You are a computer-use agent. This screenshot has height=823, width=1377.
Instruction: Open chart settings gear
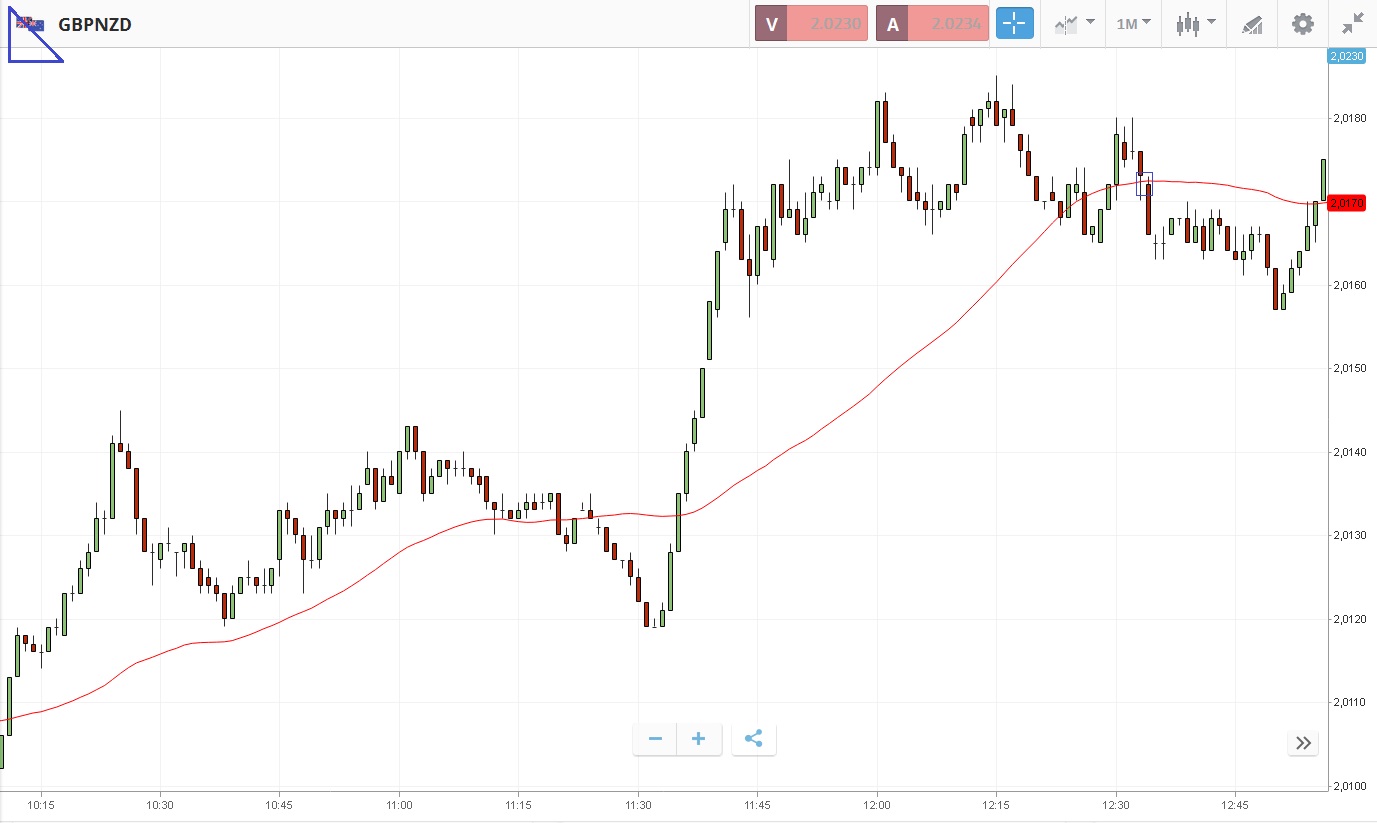(x=1302, y=23)
